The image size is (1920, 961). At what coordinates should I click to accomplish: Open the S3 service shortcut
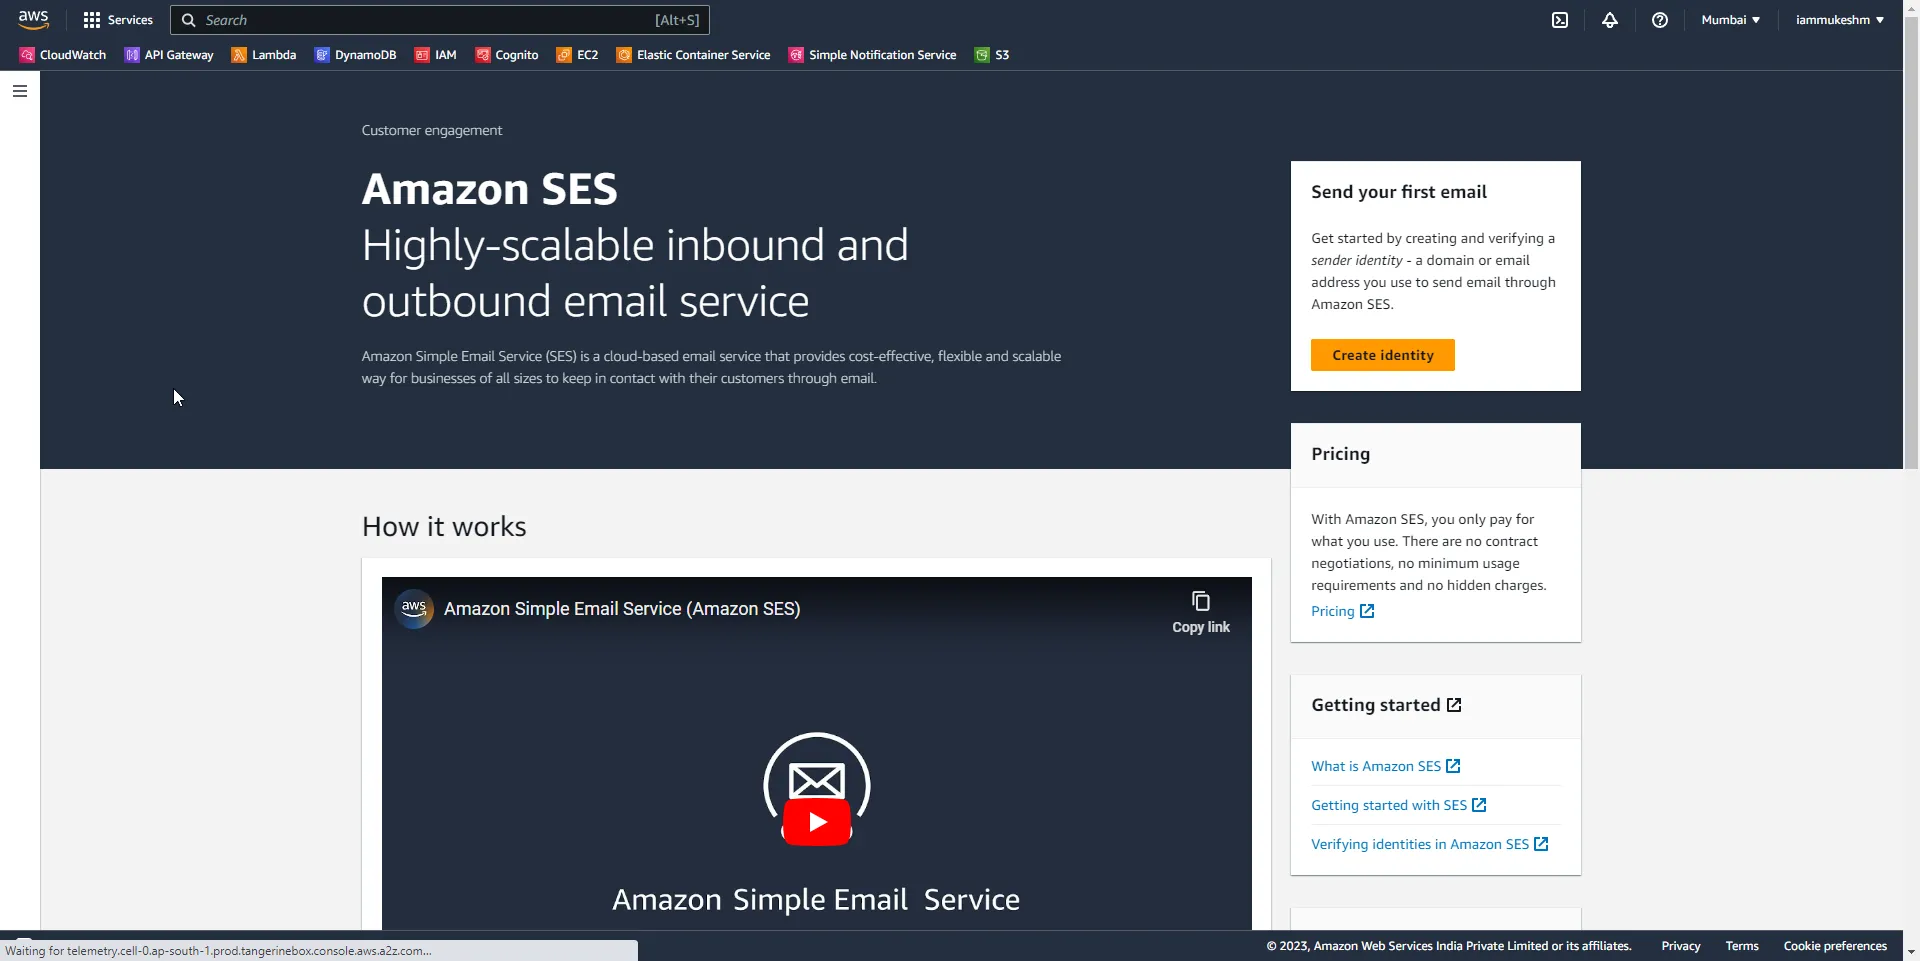(x=992, y=55)
